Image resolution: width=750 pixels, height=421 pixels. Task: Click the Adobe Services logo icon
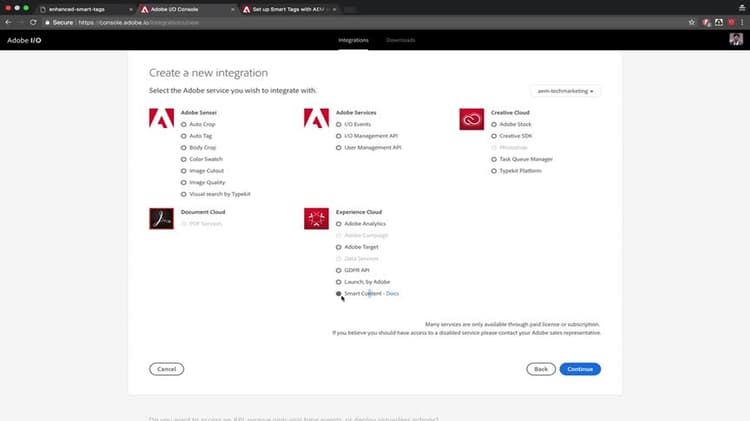[x=316, y=118]
